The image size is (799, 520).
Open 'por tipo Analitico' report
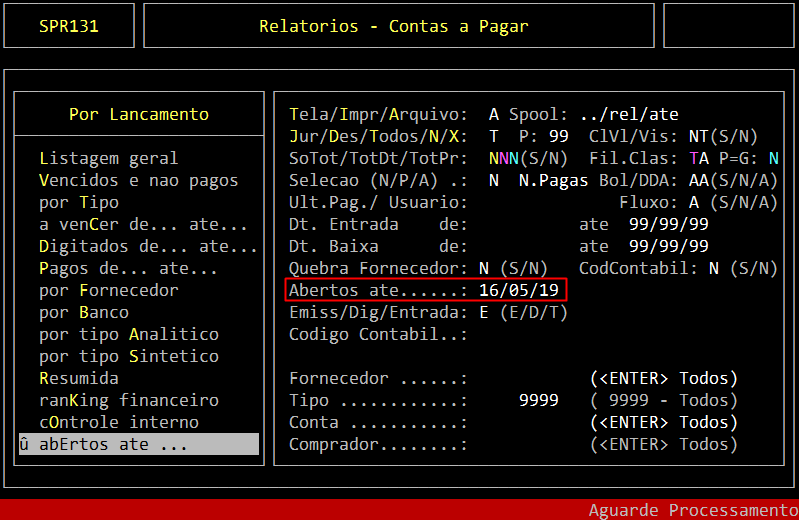pos(128,334)
